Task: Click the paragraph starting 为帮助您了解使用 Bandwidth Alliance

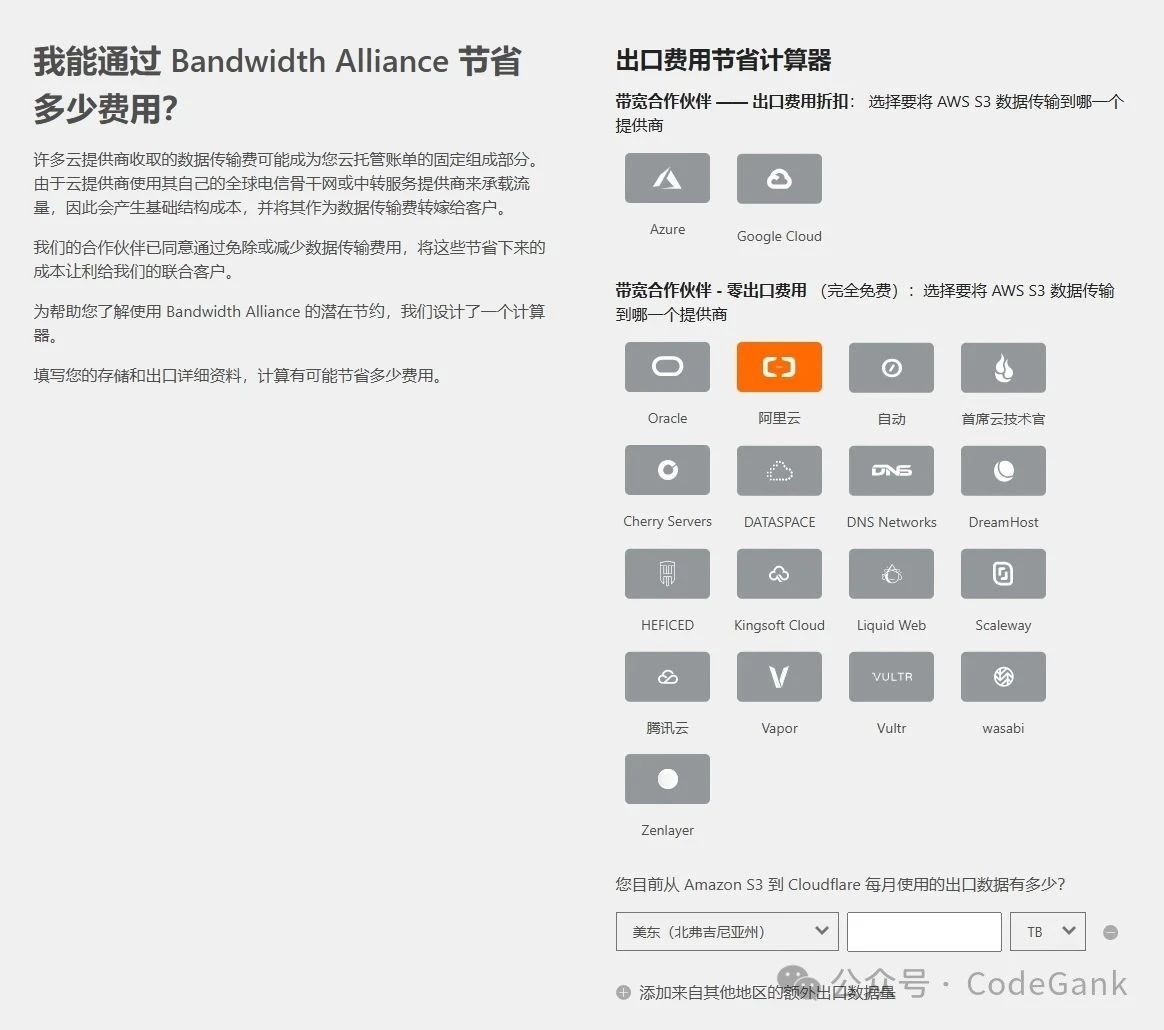Action: point(290,323)
